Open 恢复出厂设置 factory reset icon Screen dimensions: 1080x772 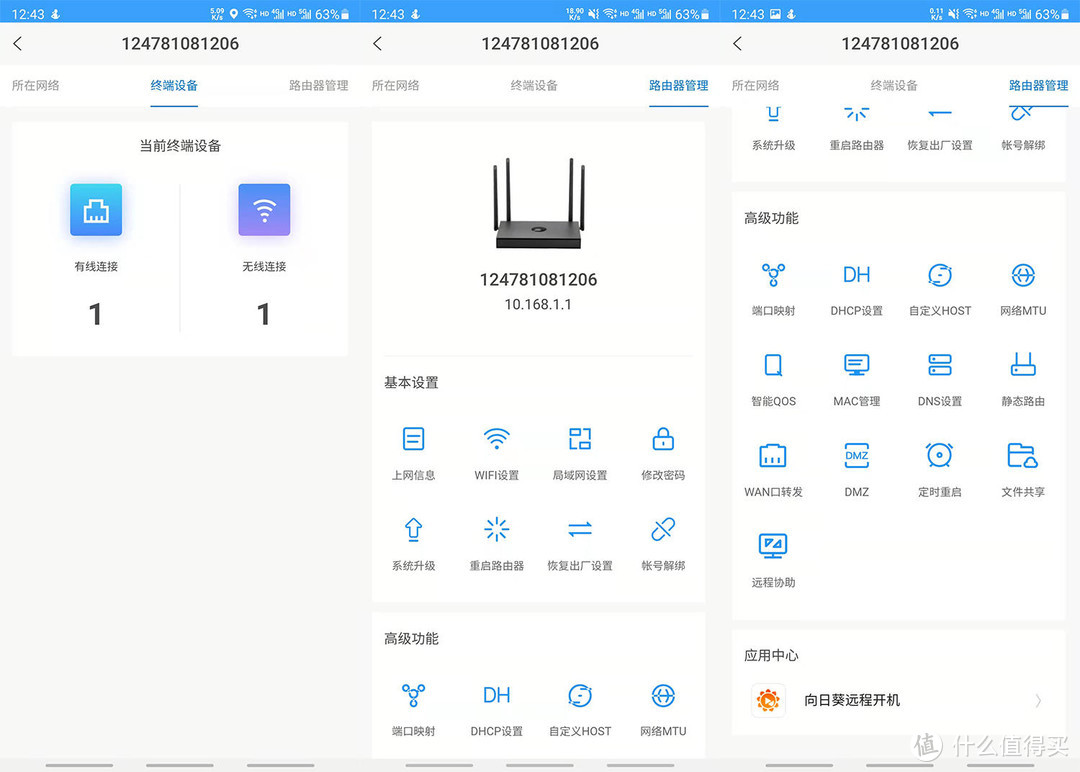click(579, 529)
